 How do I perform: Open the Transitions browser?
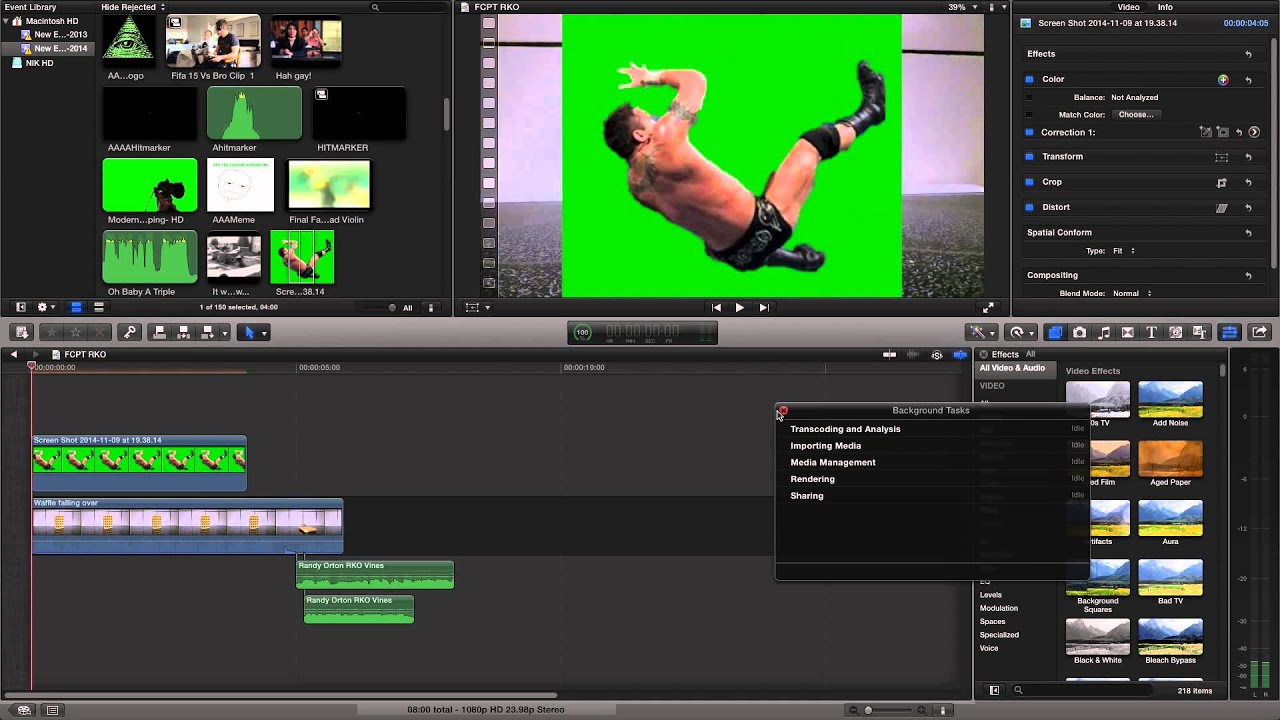pyautogui.click(x=1128, y=332)
